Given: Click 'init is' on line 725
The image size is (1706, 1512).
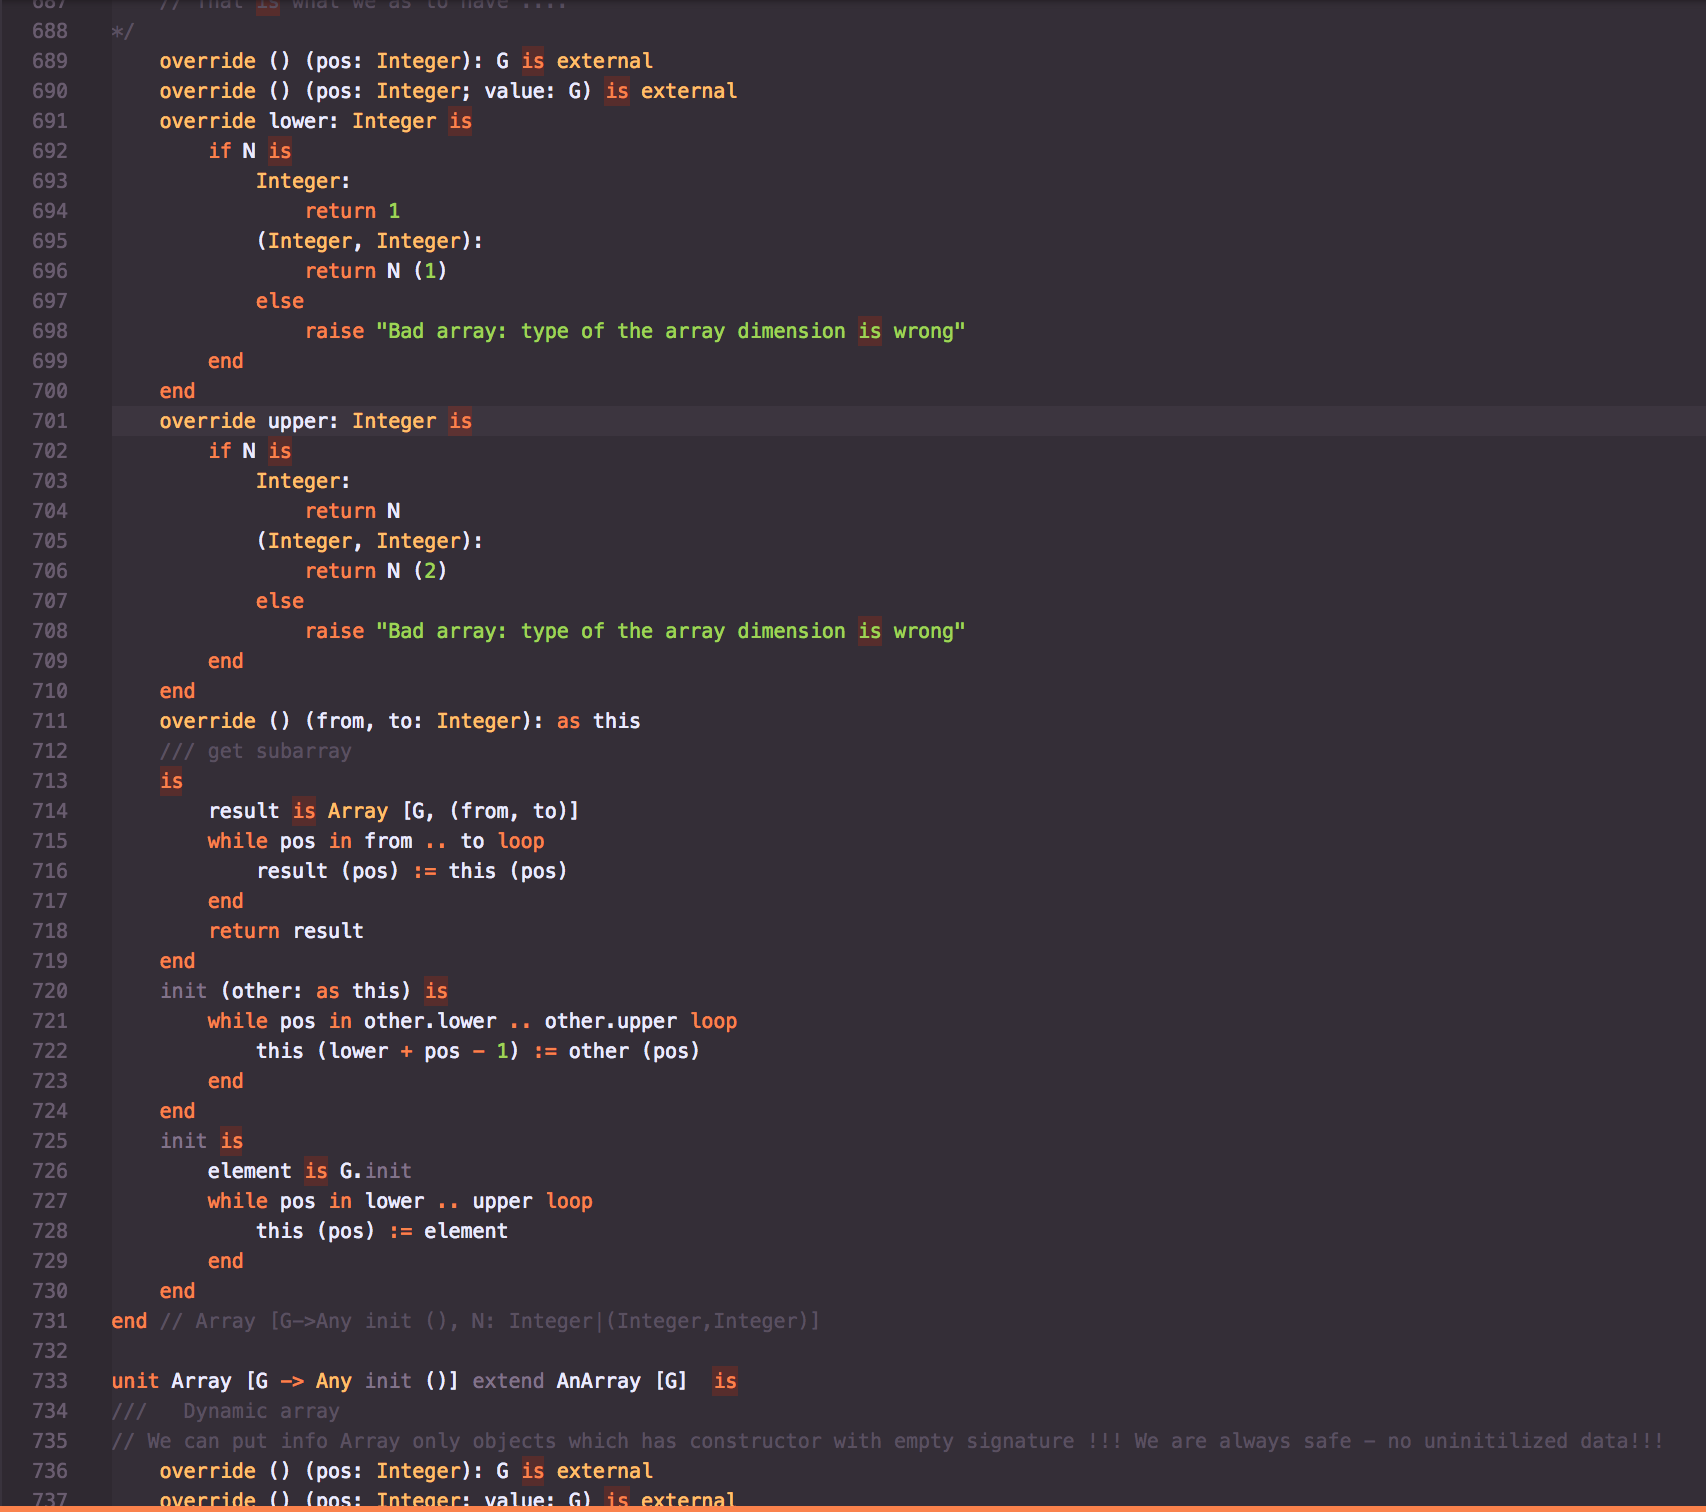Looking at the screenshot, I should coord(202,1141).
